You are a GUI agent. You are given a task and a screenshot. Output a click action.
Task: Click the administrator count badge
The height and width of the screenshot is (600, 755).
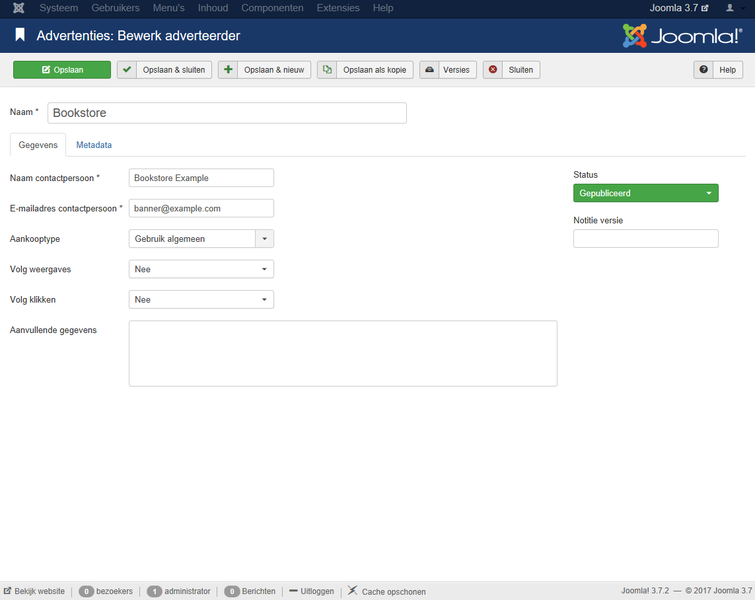155,591
